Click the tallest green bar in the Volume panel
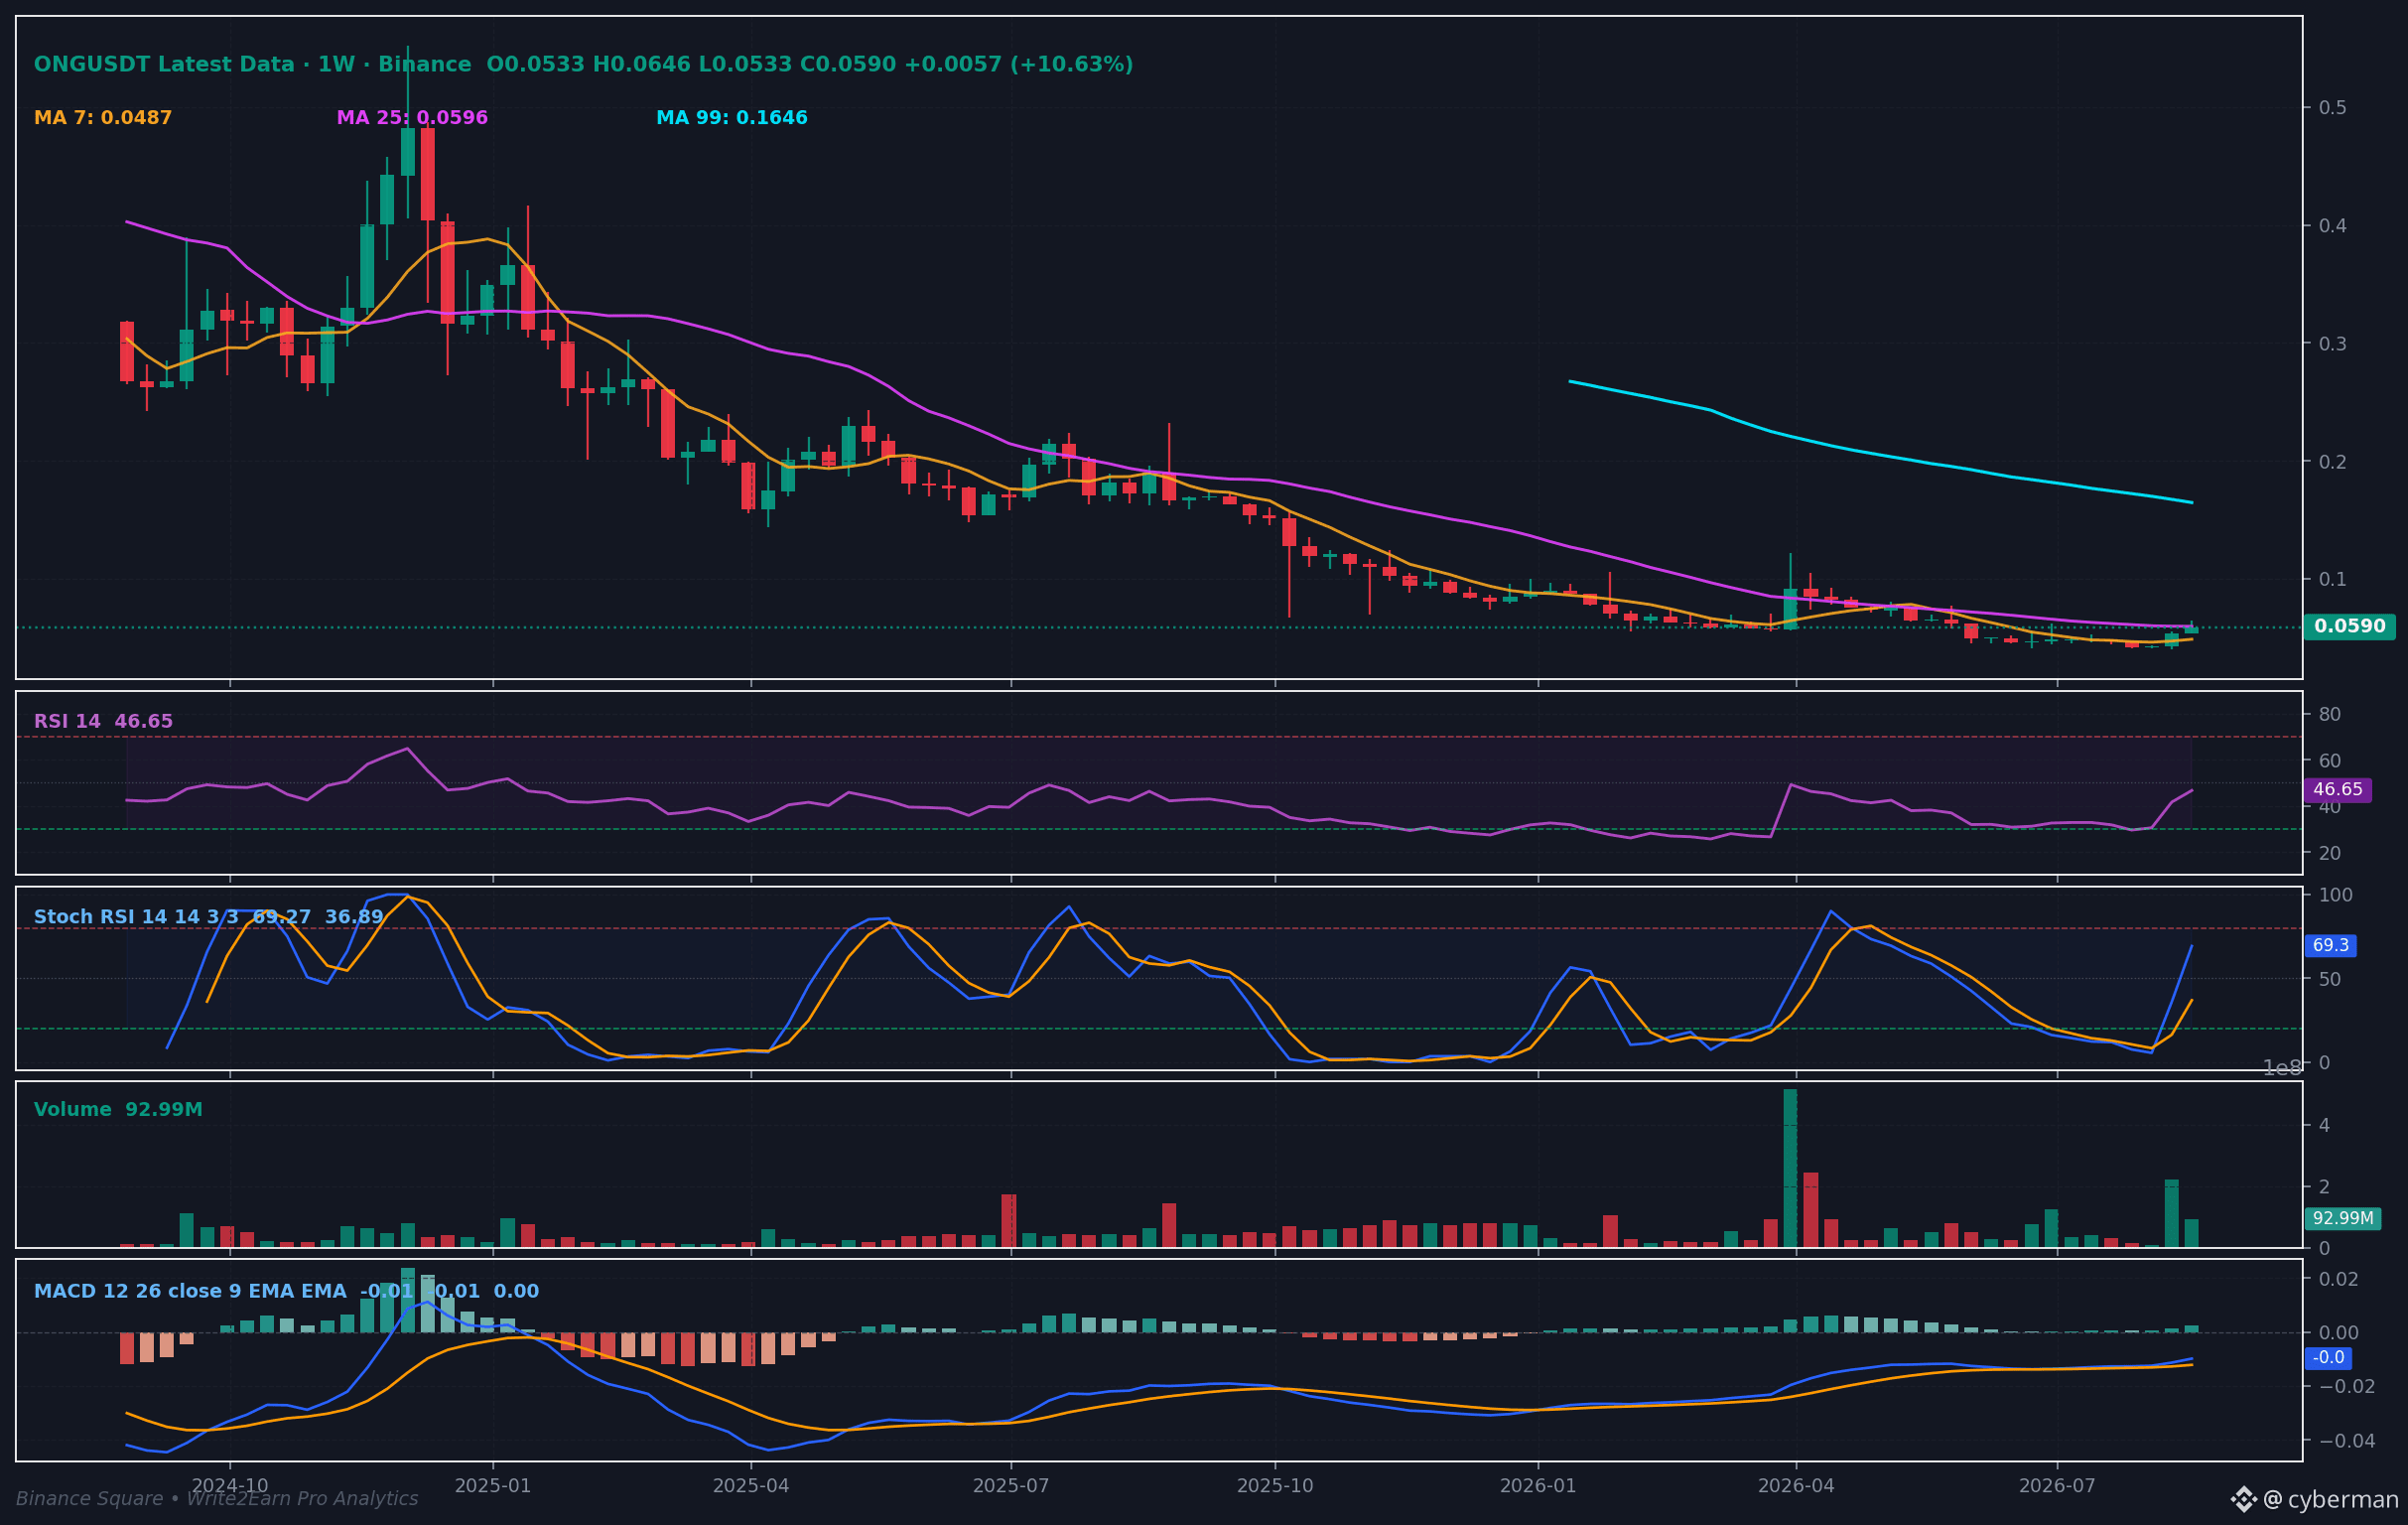 click(x=1790, y=1168)
